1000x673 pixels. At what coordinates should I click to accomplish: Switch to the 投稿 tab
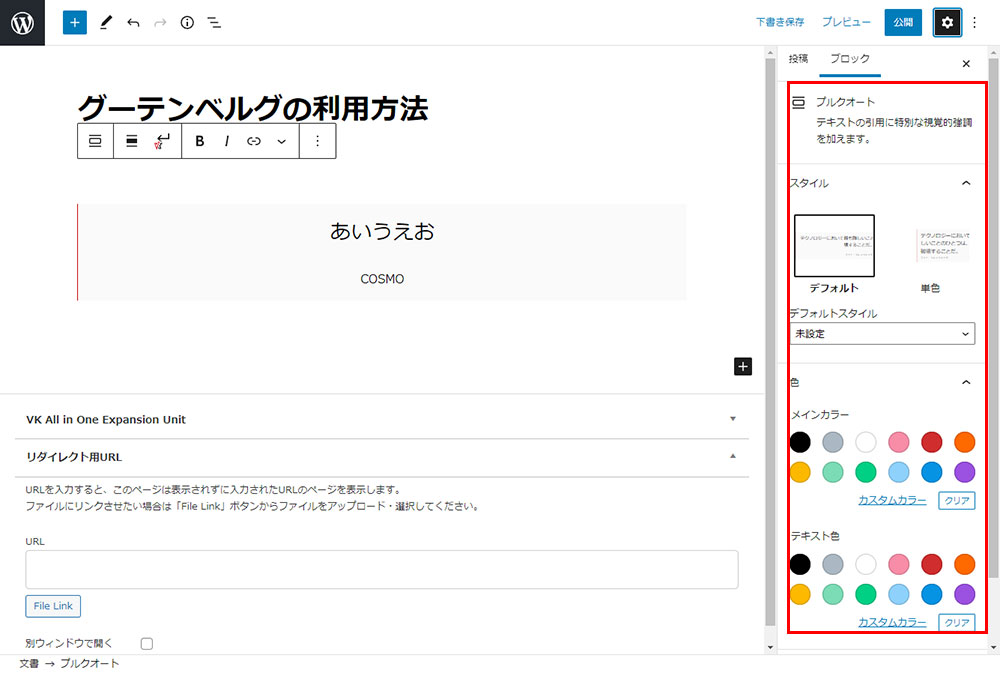[798, 59]
